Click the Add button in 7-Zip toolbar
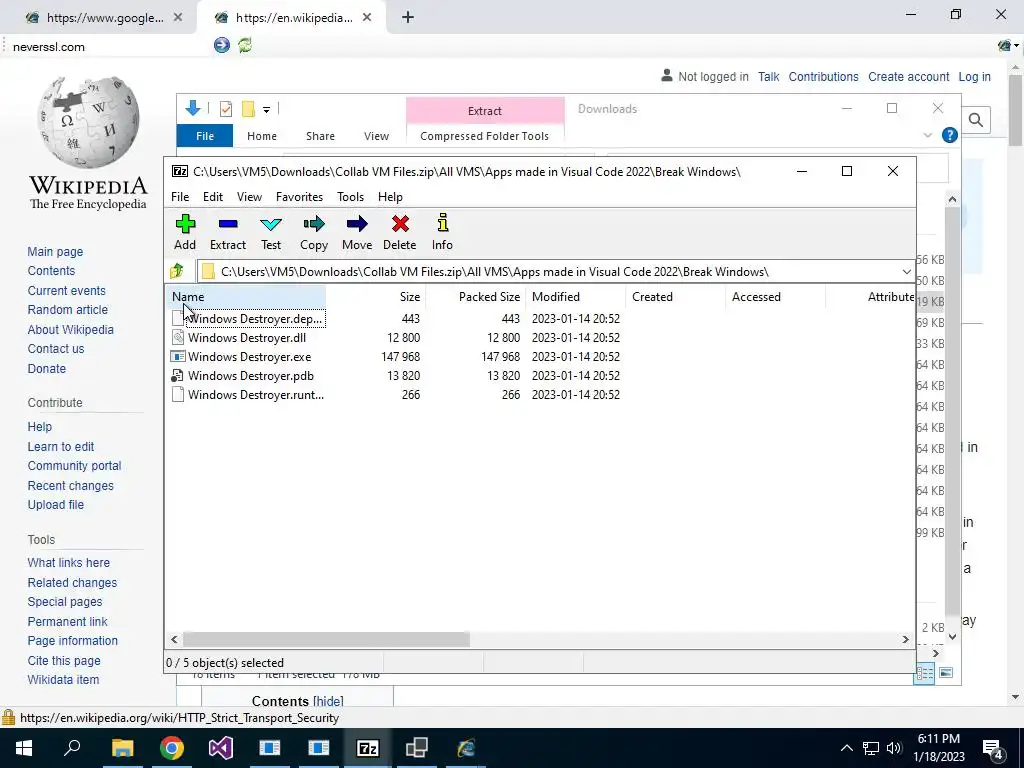The width and height of the screenshot is (1024, 768). pyautogui.click(x=185, y=232)
